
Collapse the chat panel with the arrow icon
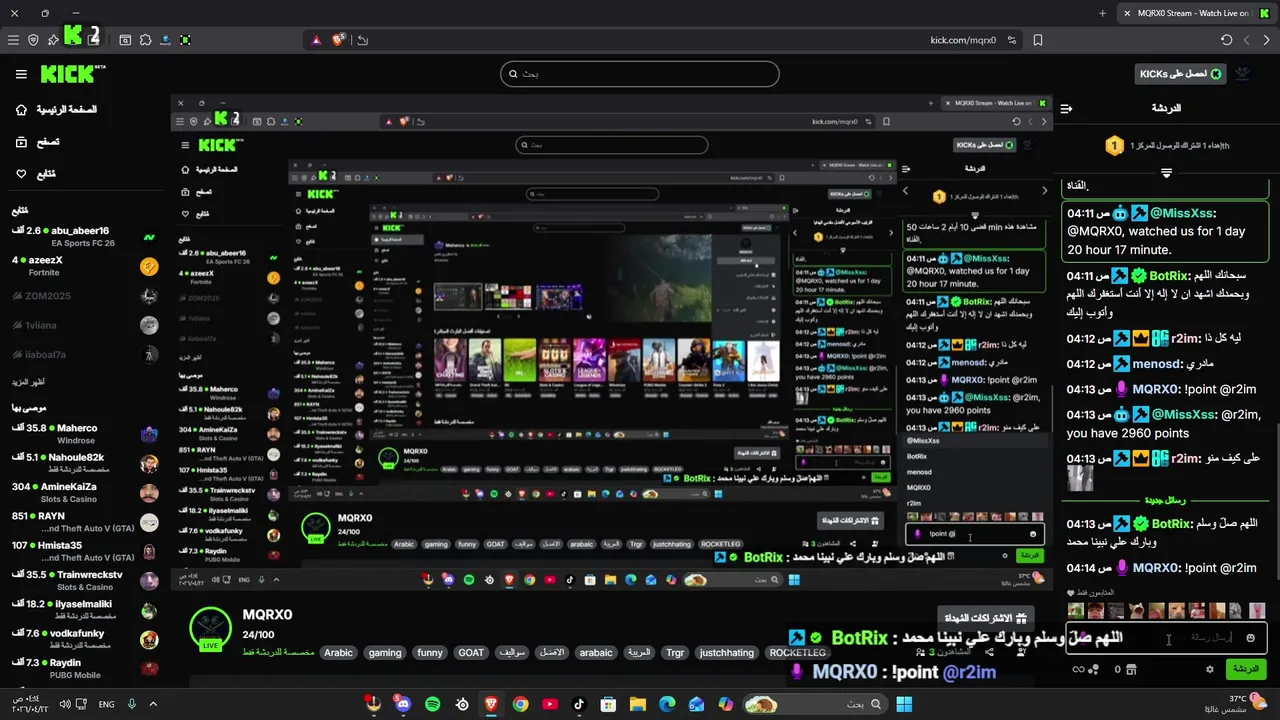(x=1066, y=108)
